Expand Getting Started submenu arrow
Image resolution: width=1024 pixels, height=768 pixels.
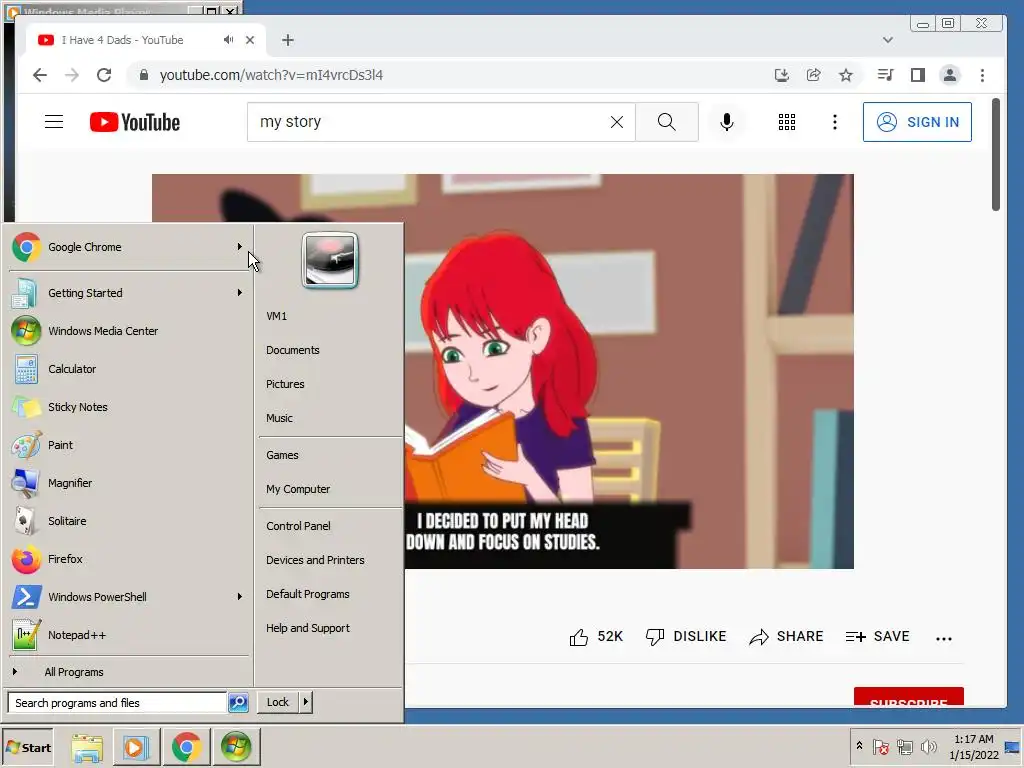[x=240, y=293]
